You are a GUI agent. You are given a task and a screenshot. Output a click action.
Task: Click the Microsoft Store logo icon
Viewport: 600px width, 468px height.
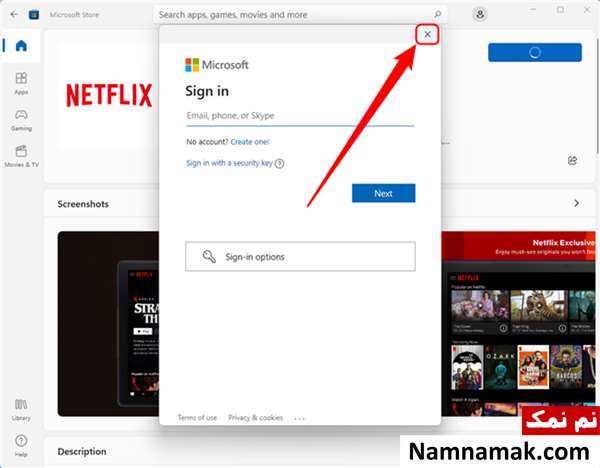click(34, 15)
